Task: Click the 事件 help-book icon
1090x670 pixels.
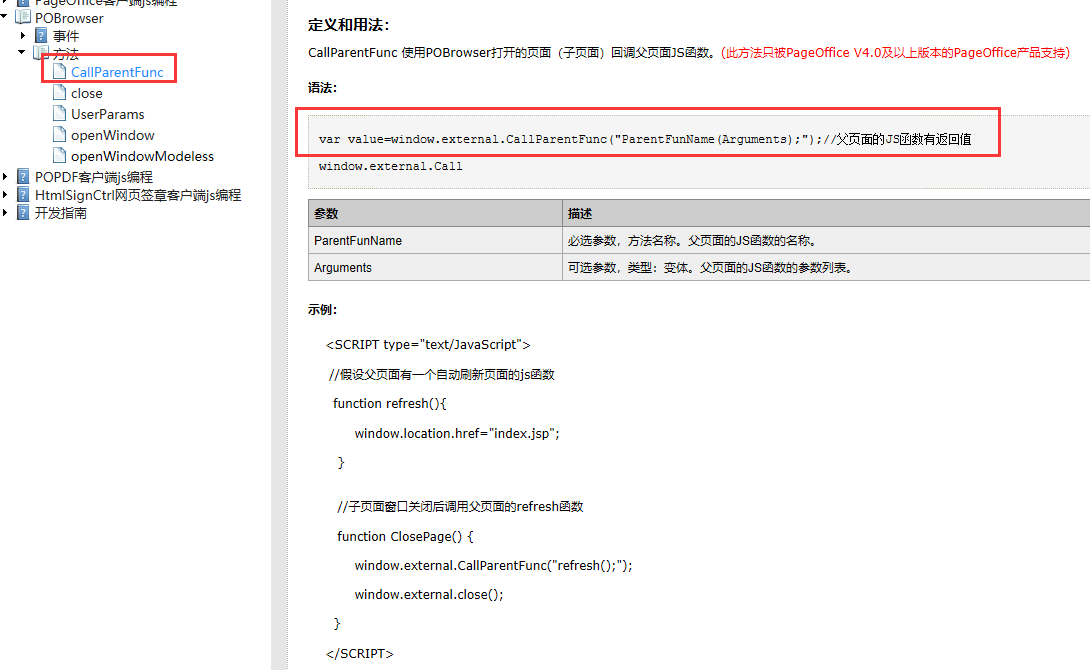Action: click(42, 35)
